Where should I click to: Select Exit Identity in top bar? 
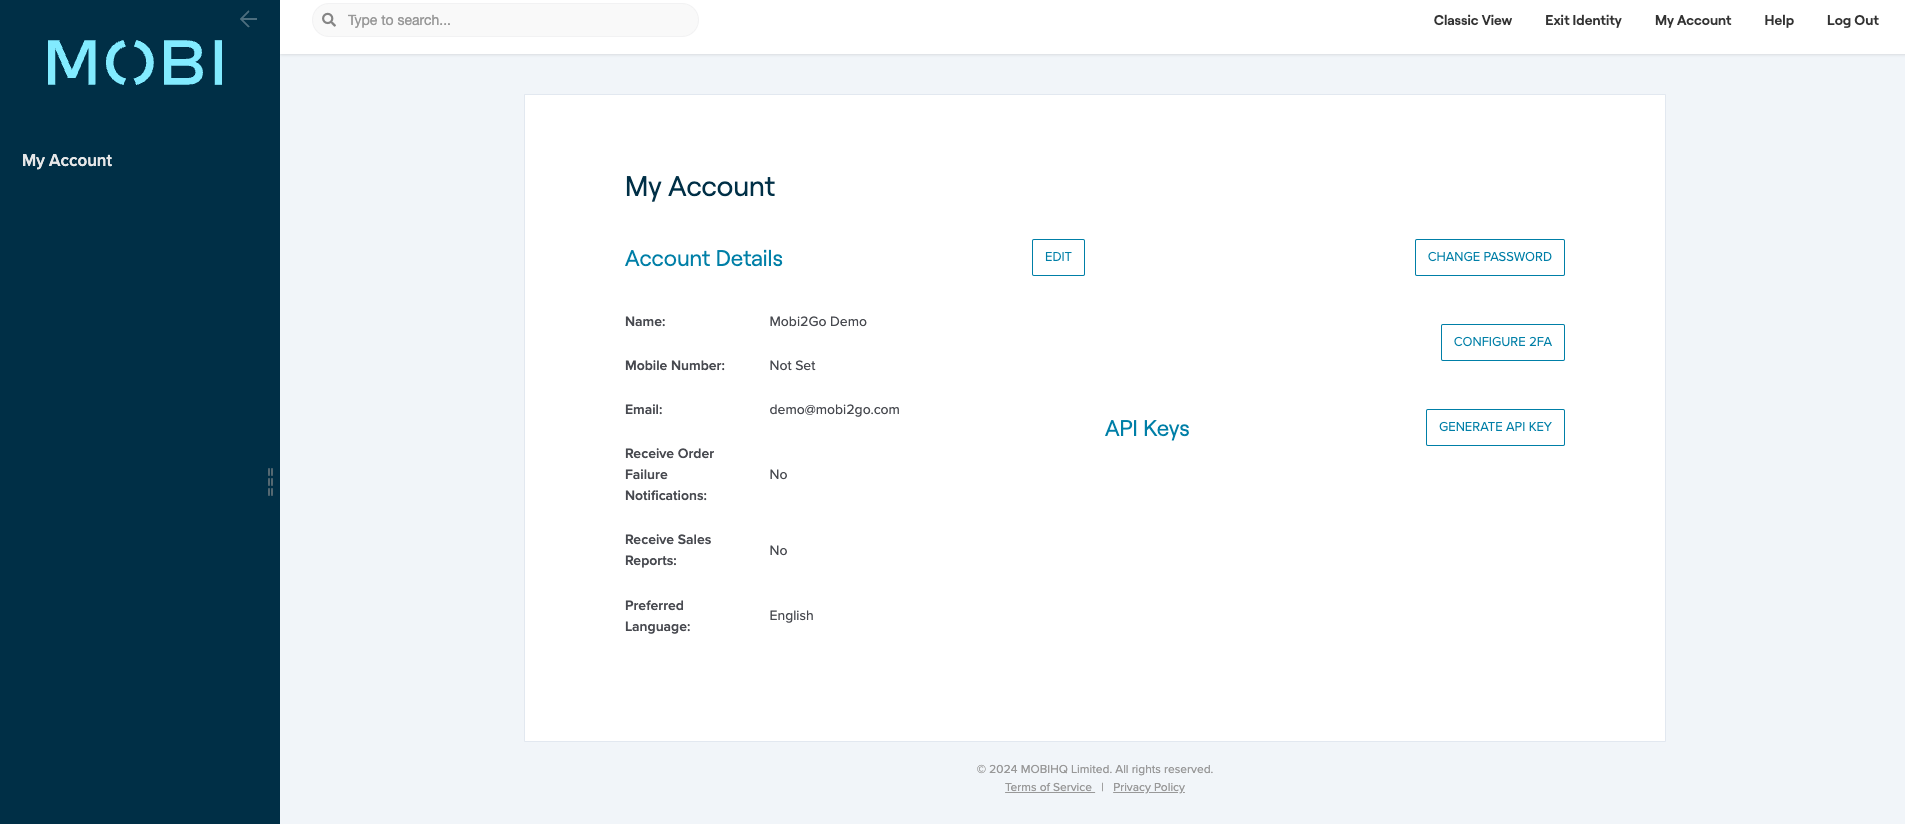1583,20
